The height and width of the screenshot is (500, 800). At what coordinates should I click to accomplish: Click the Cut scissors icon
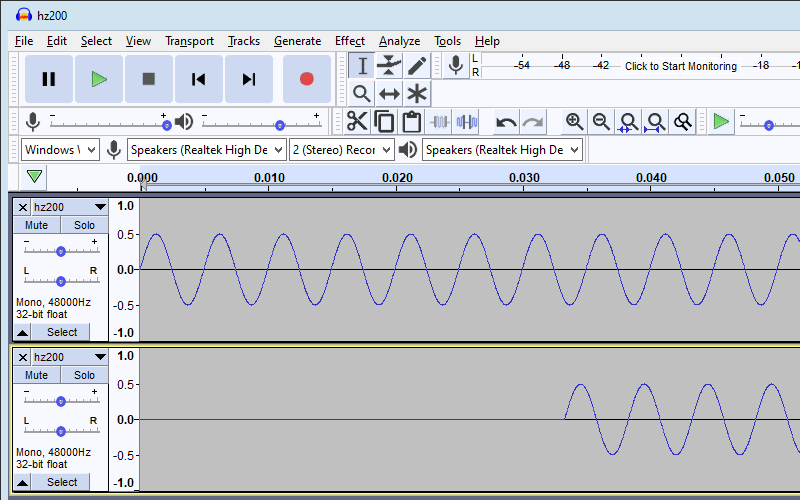point(357,122)
